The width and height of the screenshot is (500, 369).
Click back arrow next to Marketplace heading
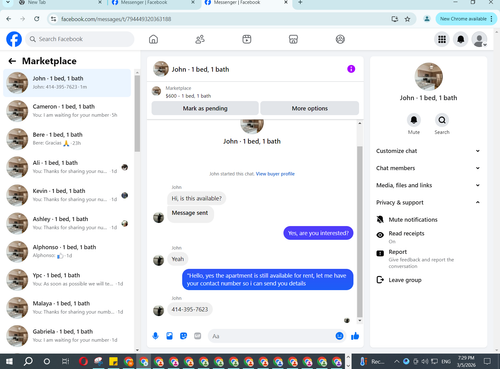[12, 61]
